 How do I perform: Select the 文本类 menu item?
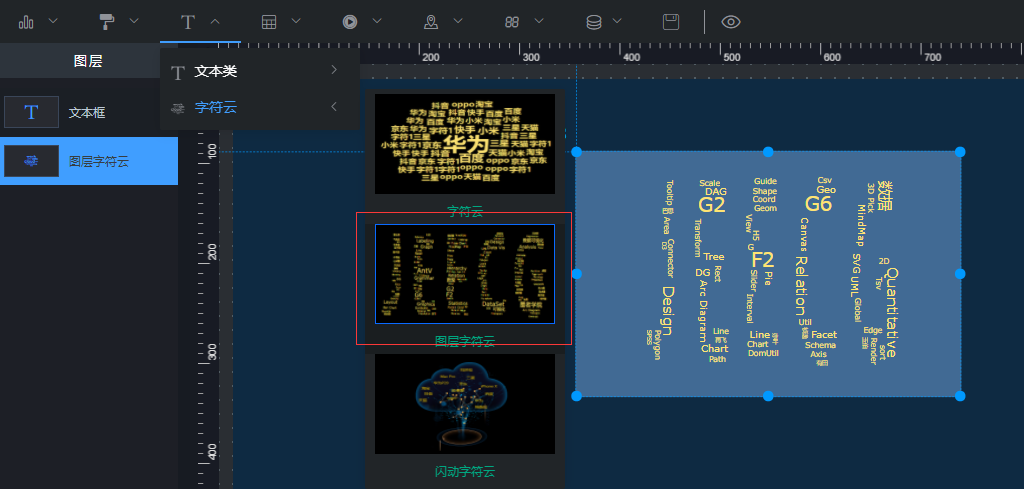coord(260,71)
